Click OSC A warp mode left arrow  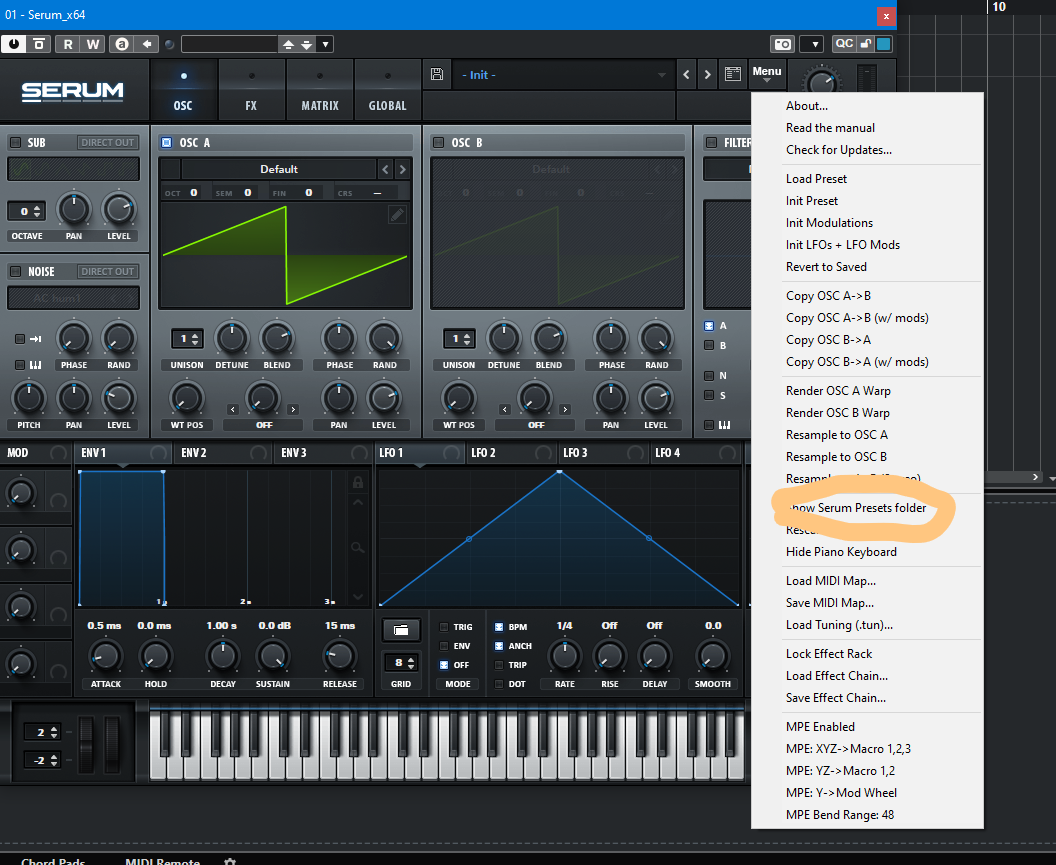tap(232, 410)
